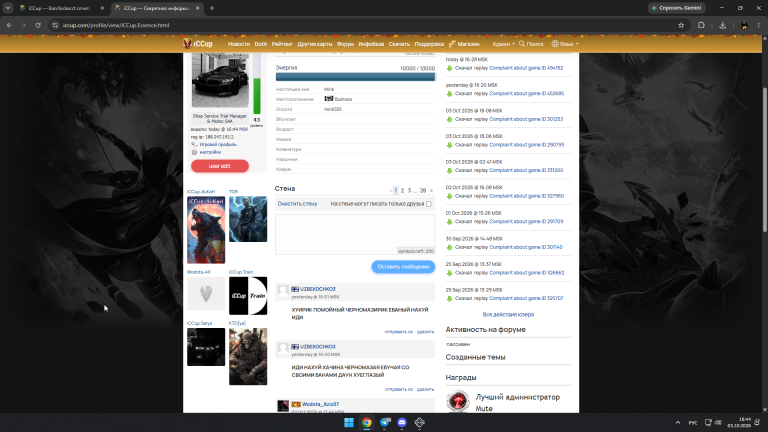Click the Оставить сообщение button
This screenshot has height=432, width=768.
403,267
